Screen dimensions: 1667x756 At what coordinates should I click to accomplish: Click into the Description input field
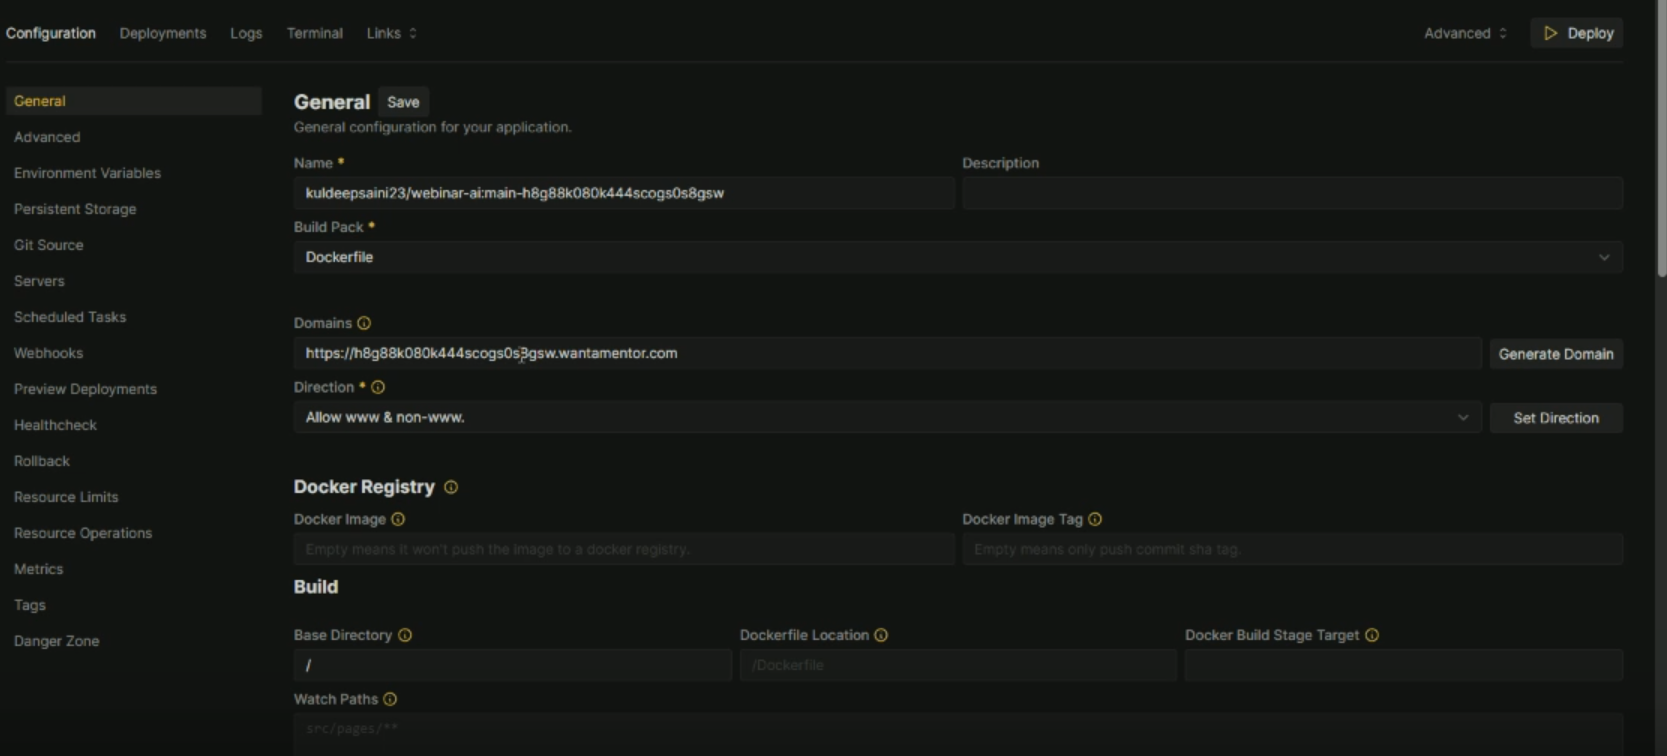(x=1291, y=193)
